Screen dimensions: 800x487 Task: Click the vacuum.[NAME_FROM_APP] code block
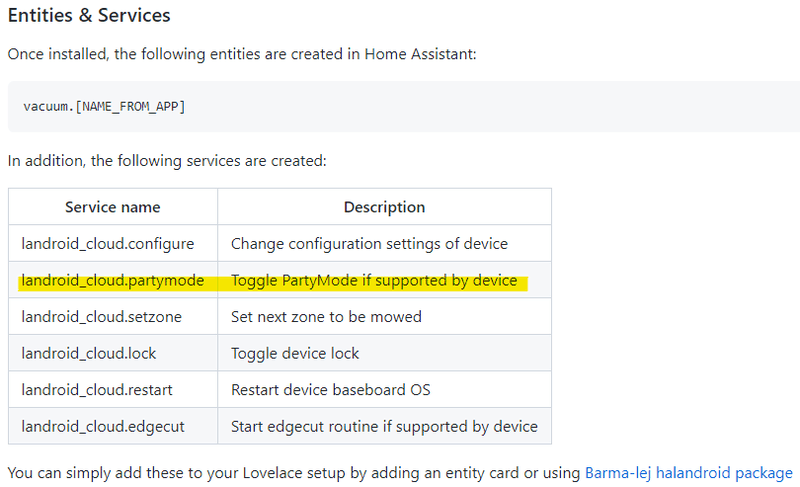tap(104, 106)
